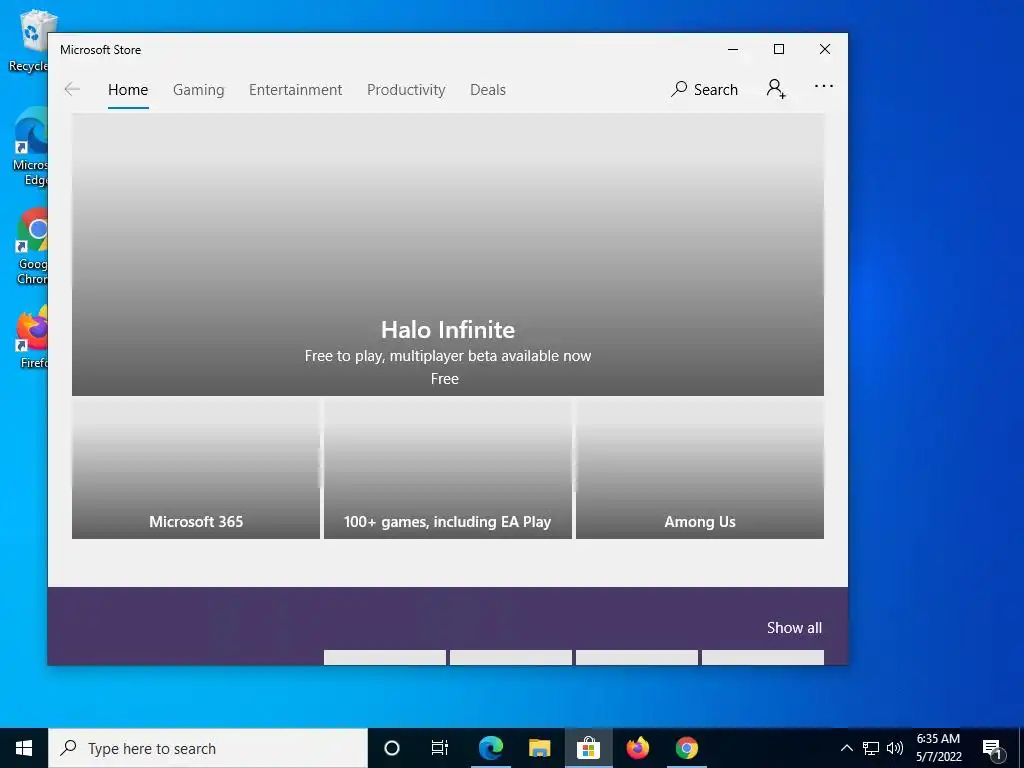Select the Google Chrome desktop shortcut
Viewport: 1024px width, 768px height.
click(31, 247)
